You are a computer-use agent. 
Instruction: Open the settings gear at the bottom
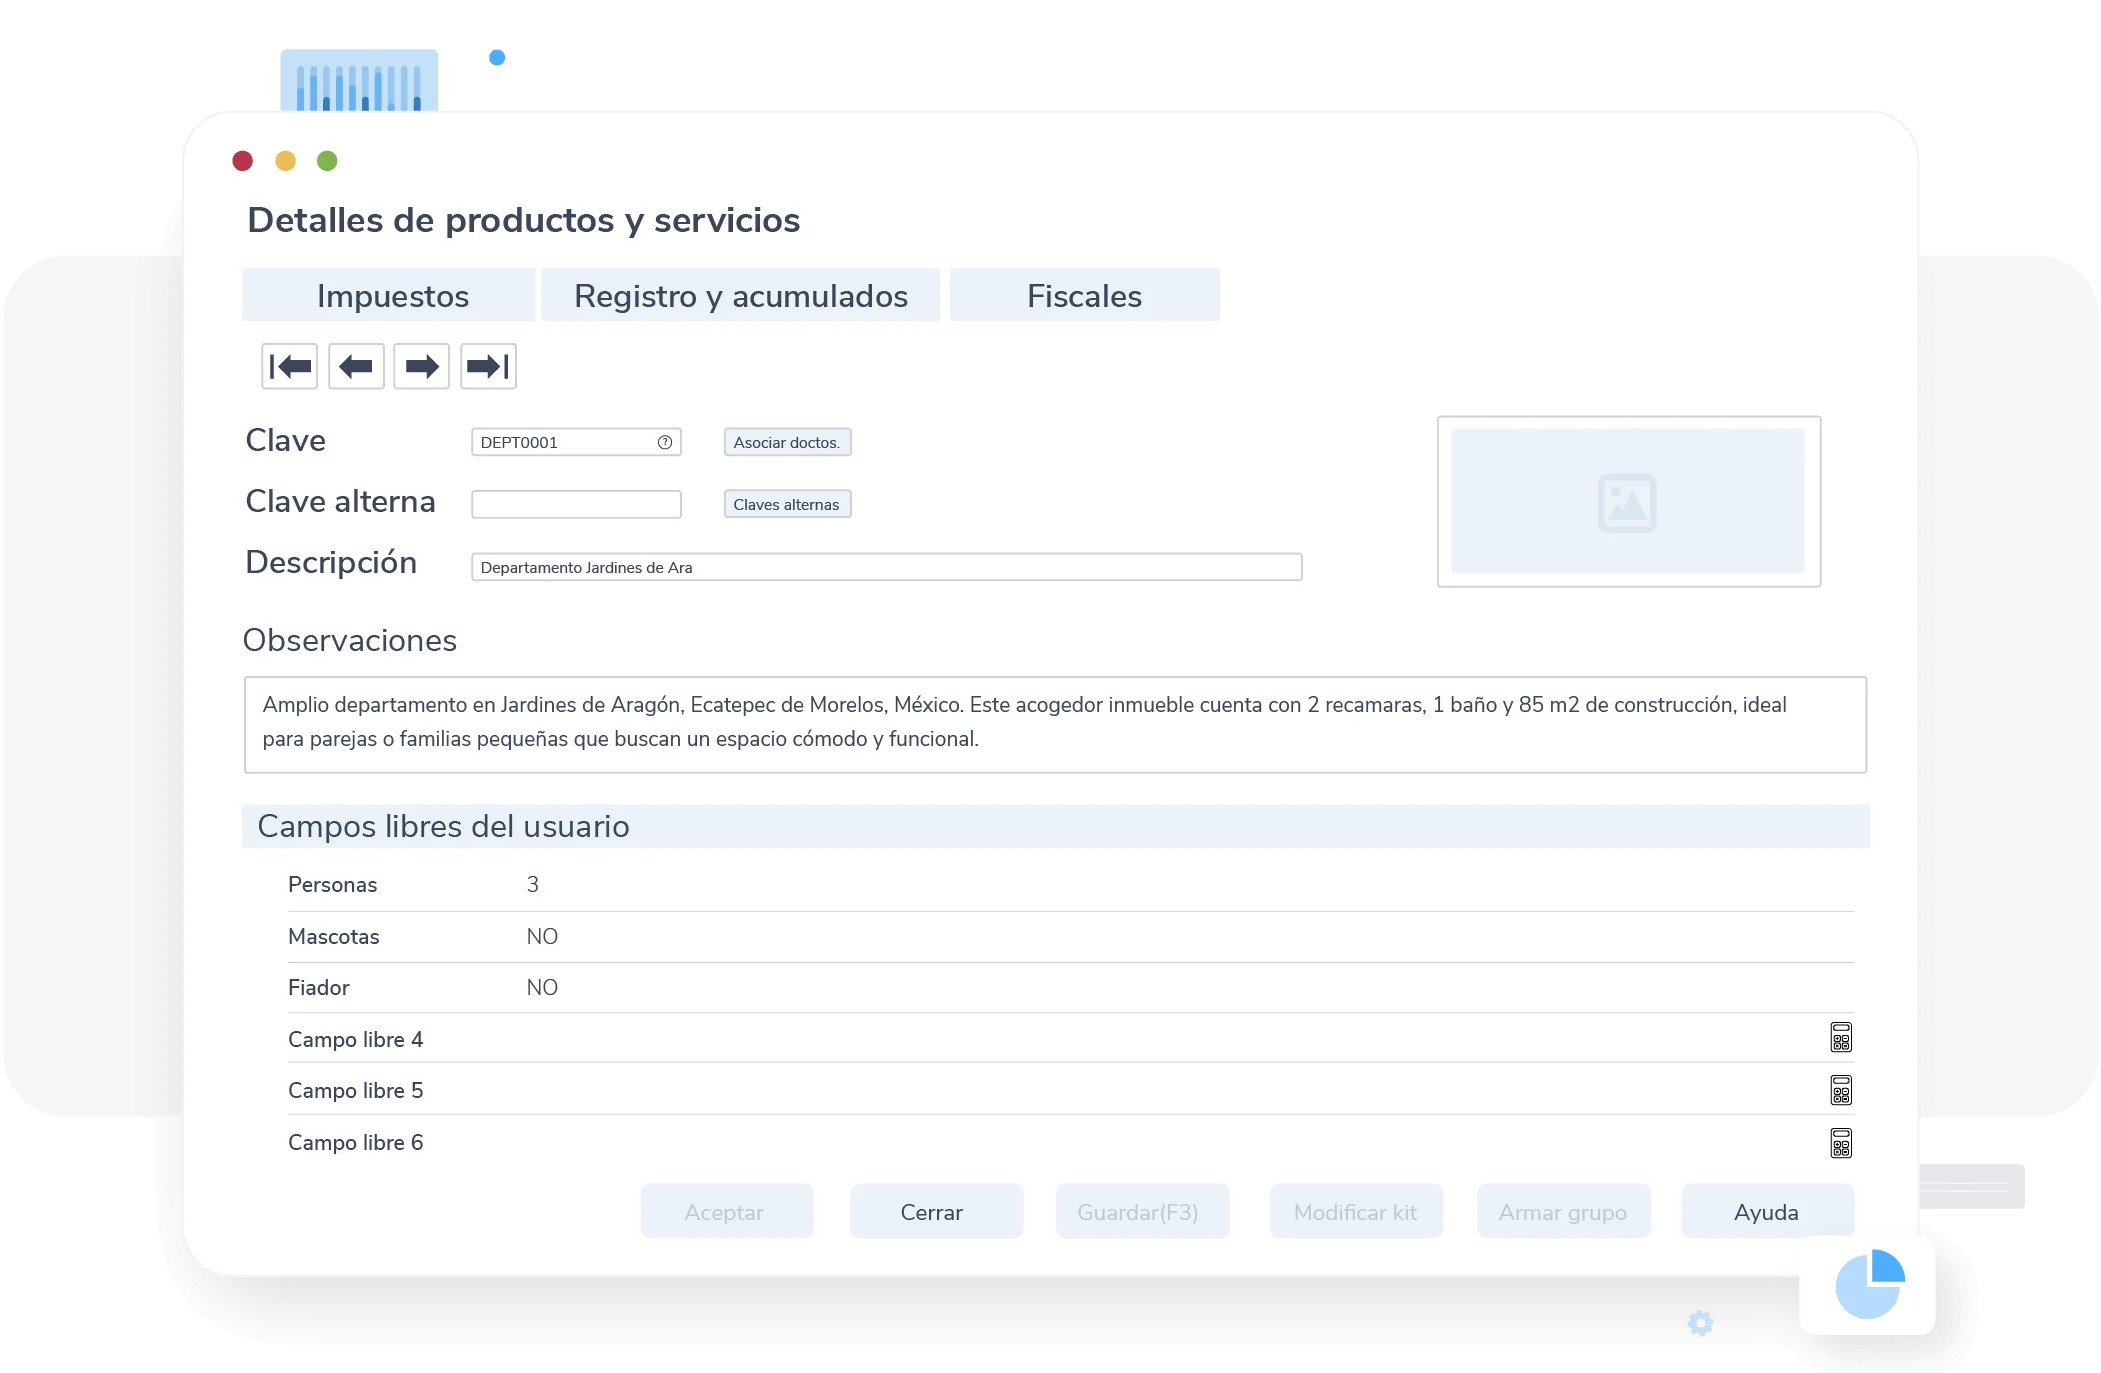1701,1322
